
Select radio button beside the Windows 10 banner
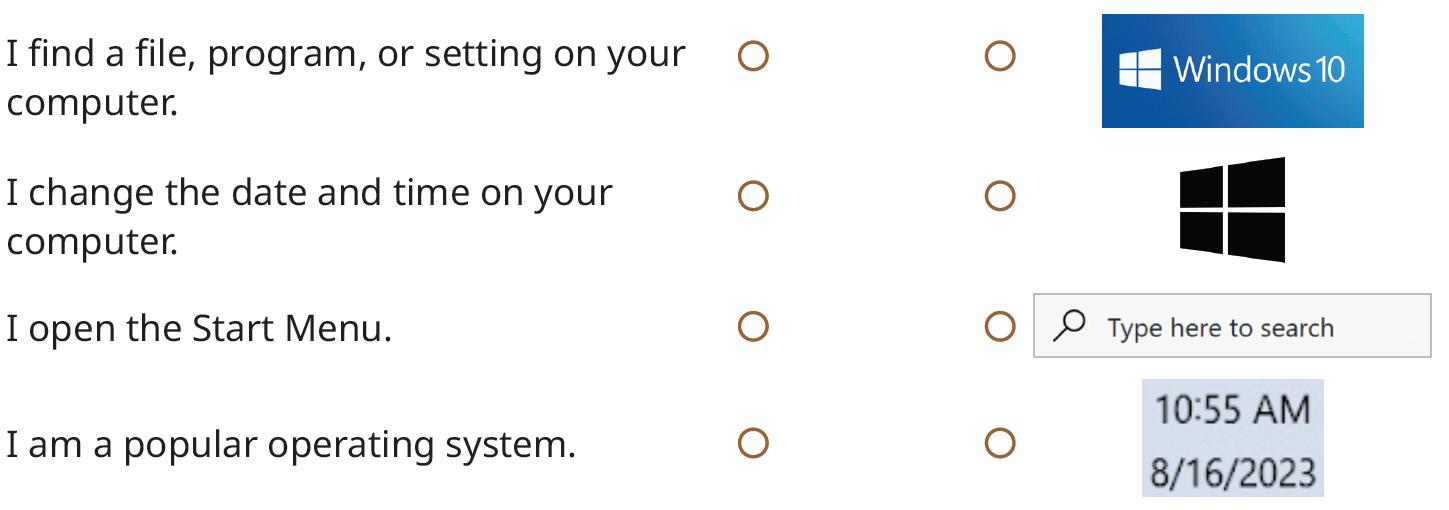click(x=1000, y=57)
